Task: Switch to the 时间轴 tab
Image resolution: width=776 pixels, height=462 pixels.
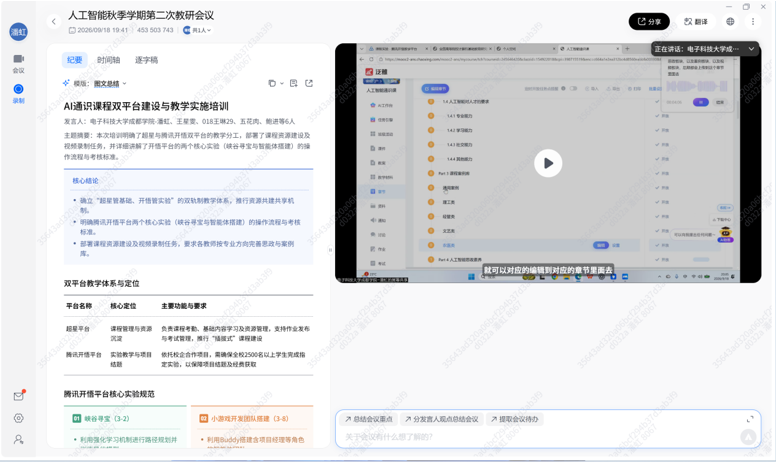Action: [108, 60]
